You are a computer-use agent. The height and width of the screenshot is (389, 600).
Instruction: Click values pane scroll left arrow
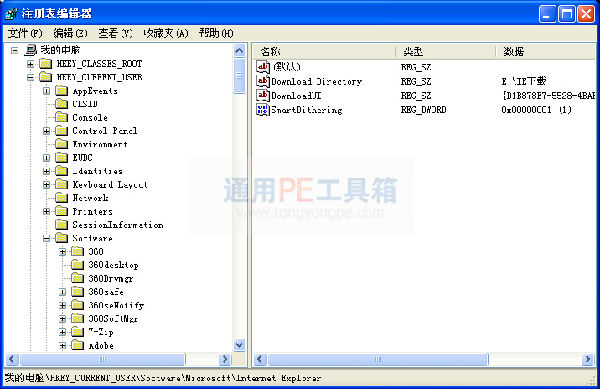(260, 359)
